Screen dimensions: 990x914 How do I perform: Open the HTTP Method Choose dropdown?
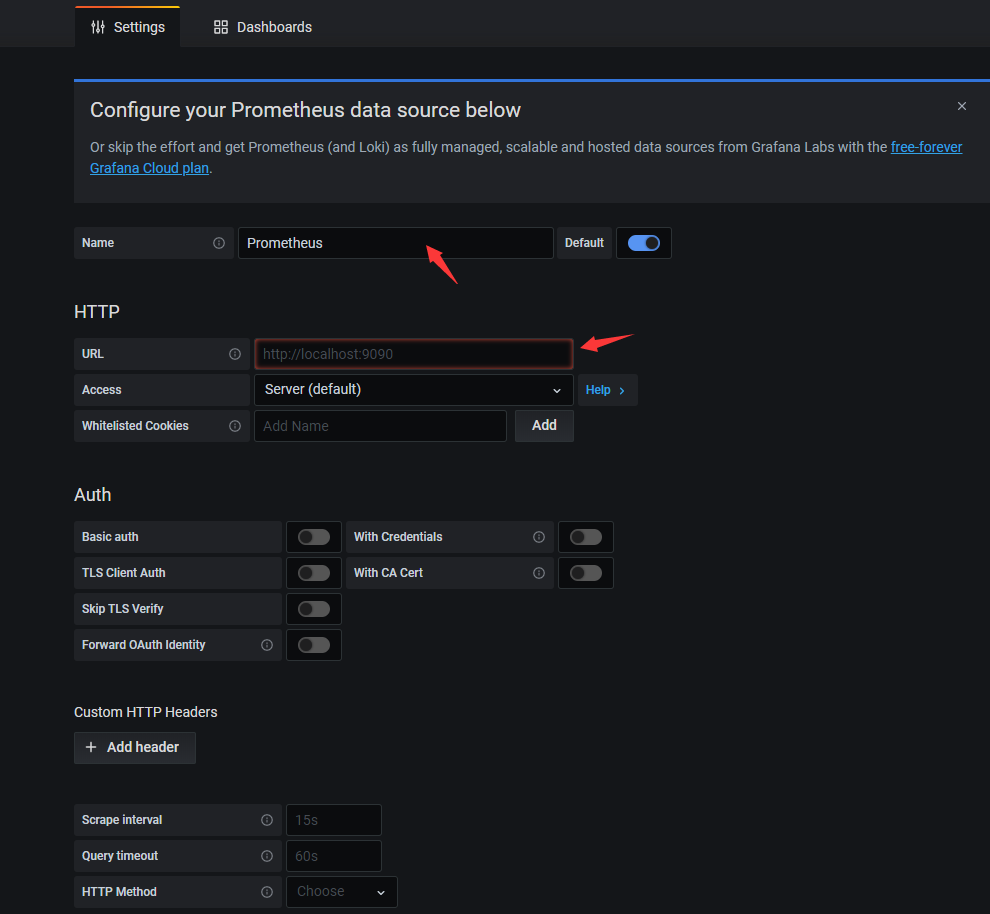(341, 892)
